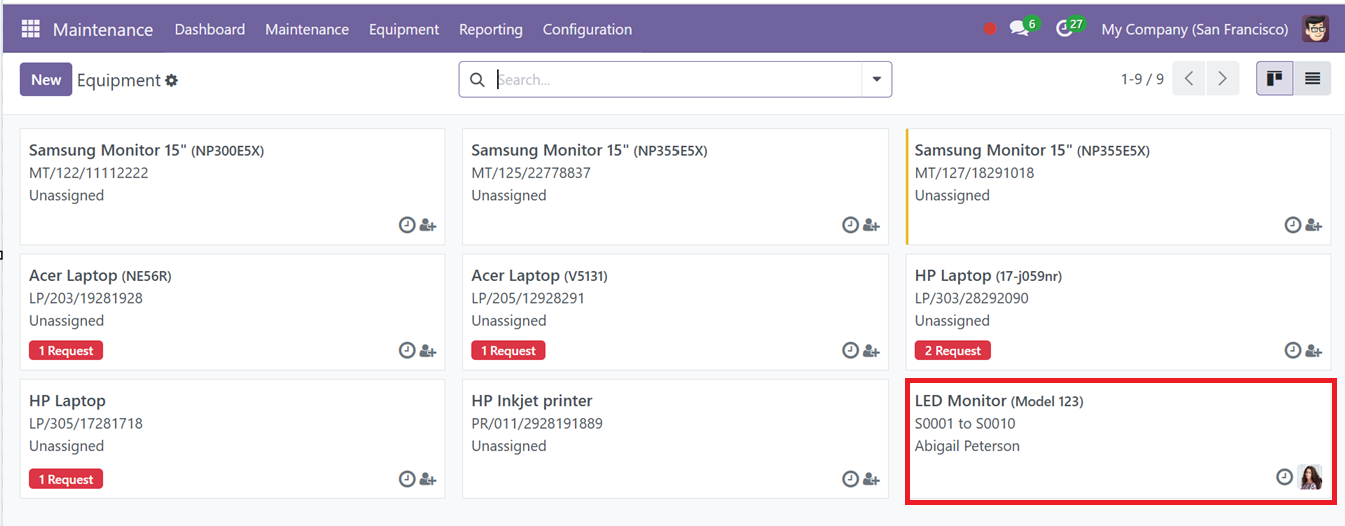This screenshot has height=526, width=1345.
Task: Click Abigail Peterson avatar on LED Monitor card
Action: coord(1310,477)
